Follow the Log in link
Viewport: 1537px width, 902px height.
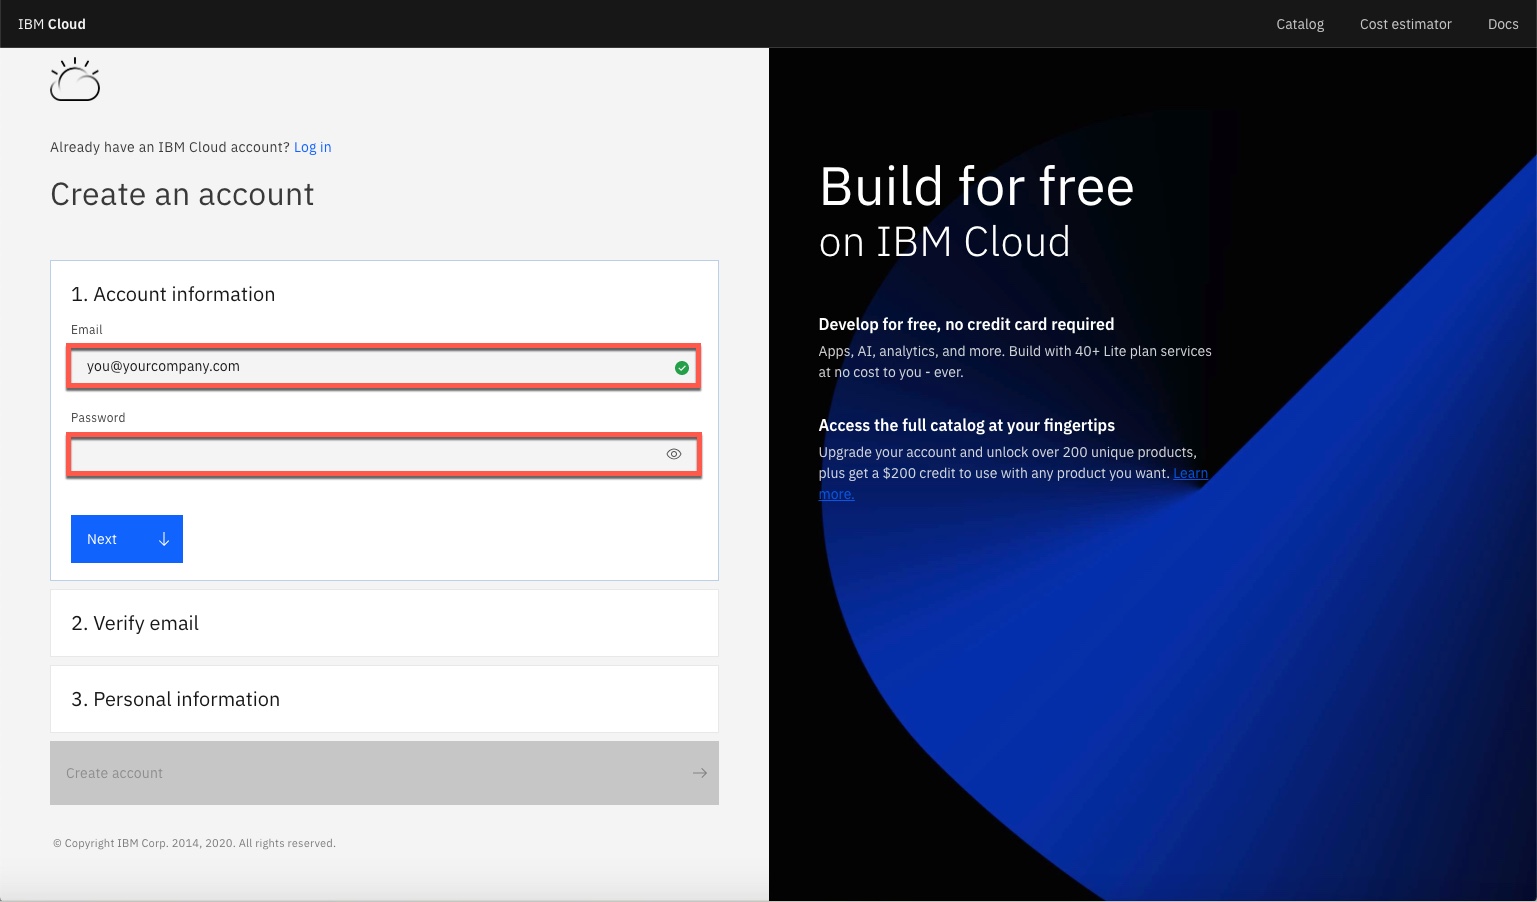coord(312,147)
